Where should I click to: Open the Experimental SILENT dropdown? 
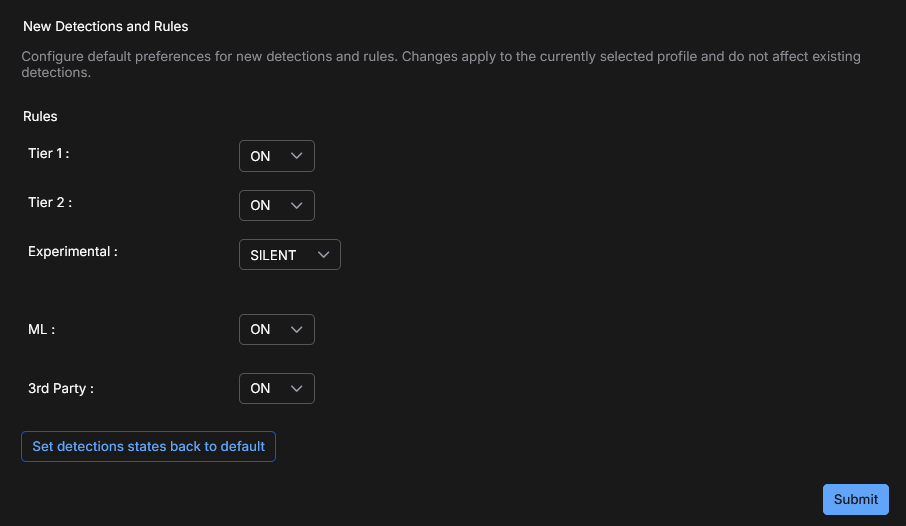(289, 255)
